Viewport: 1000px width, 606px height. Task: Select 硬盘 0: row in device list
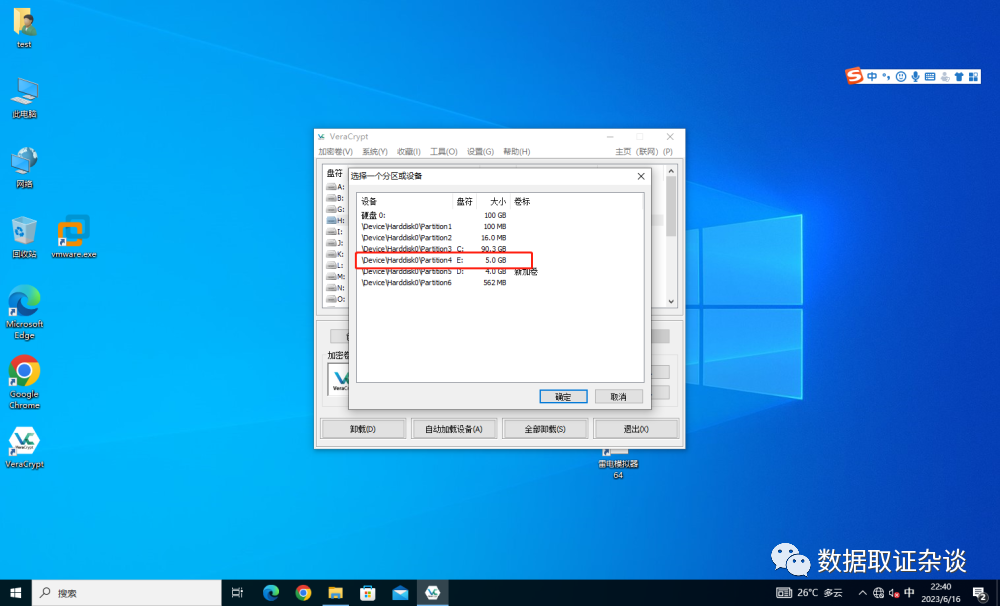(x=499, y=216)
